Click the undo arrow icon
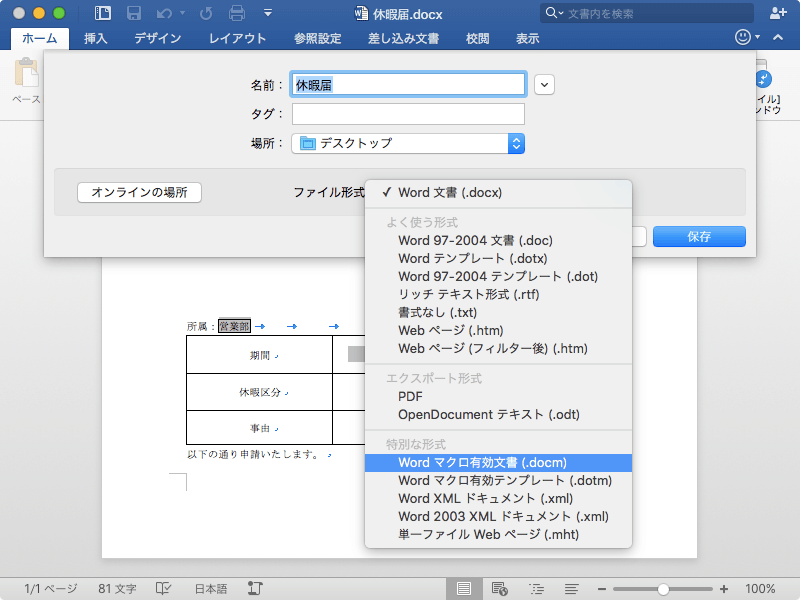This screenshot has height=600, width=800. tap(164, 13)
